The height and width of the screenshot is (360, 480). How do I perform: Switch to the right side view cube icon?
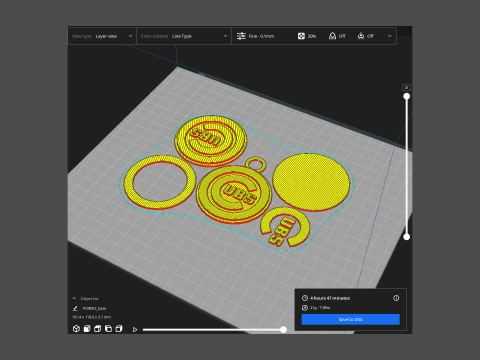point(119,329)
